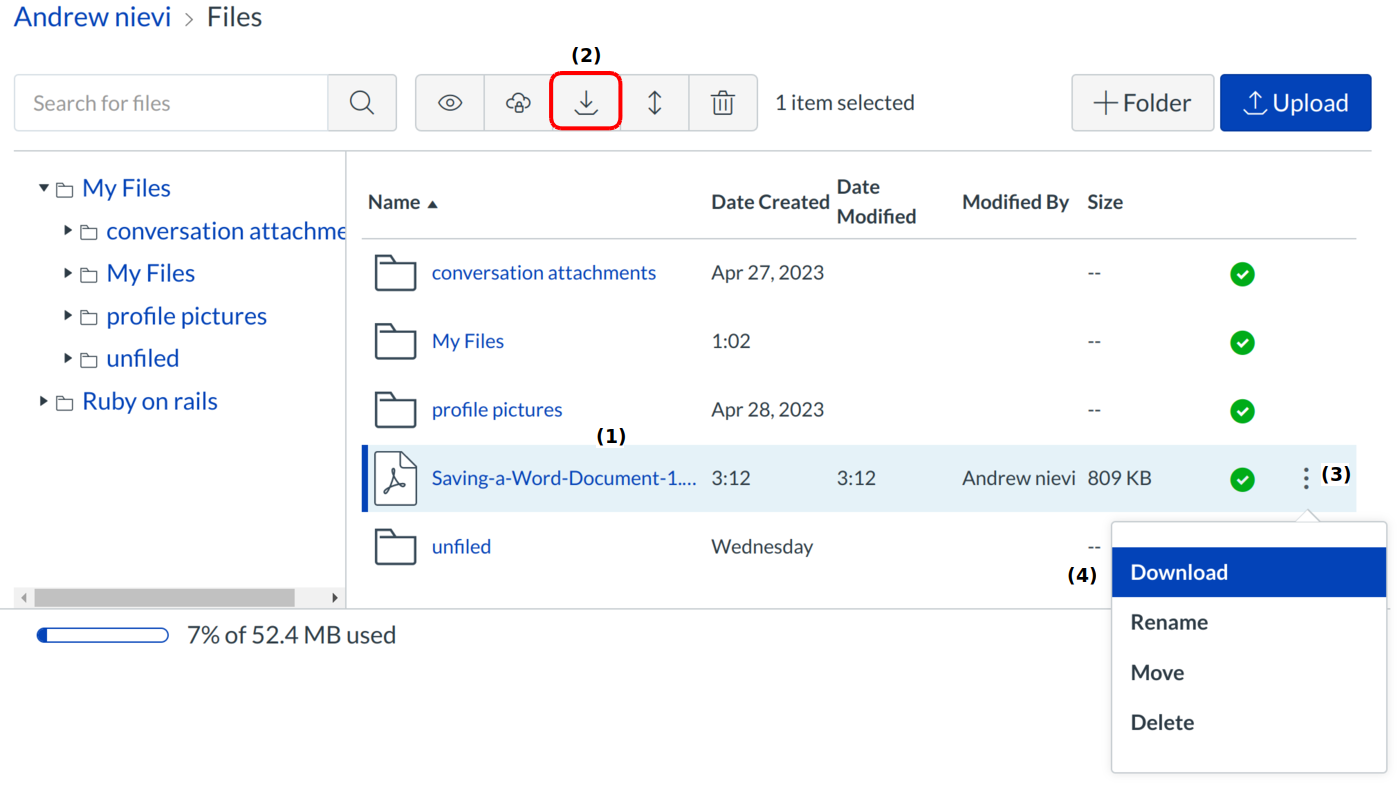The height and width of the screenshot is (804, 1400).
Task: Click the magnifying glass search button
Action: [362, 103]
